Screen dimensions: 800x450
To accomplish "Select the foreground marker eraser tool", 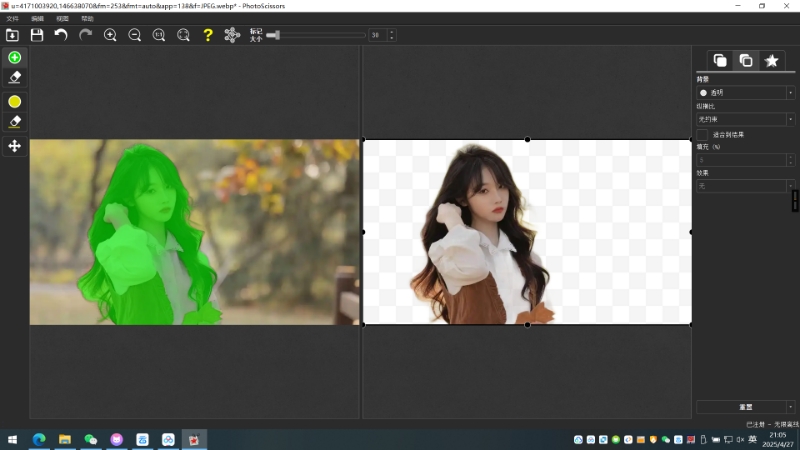I will click(14, 78).
